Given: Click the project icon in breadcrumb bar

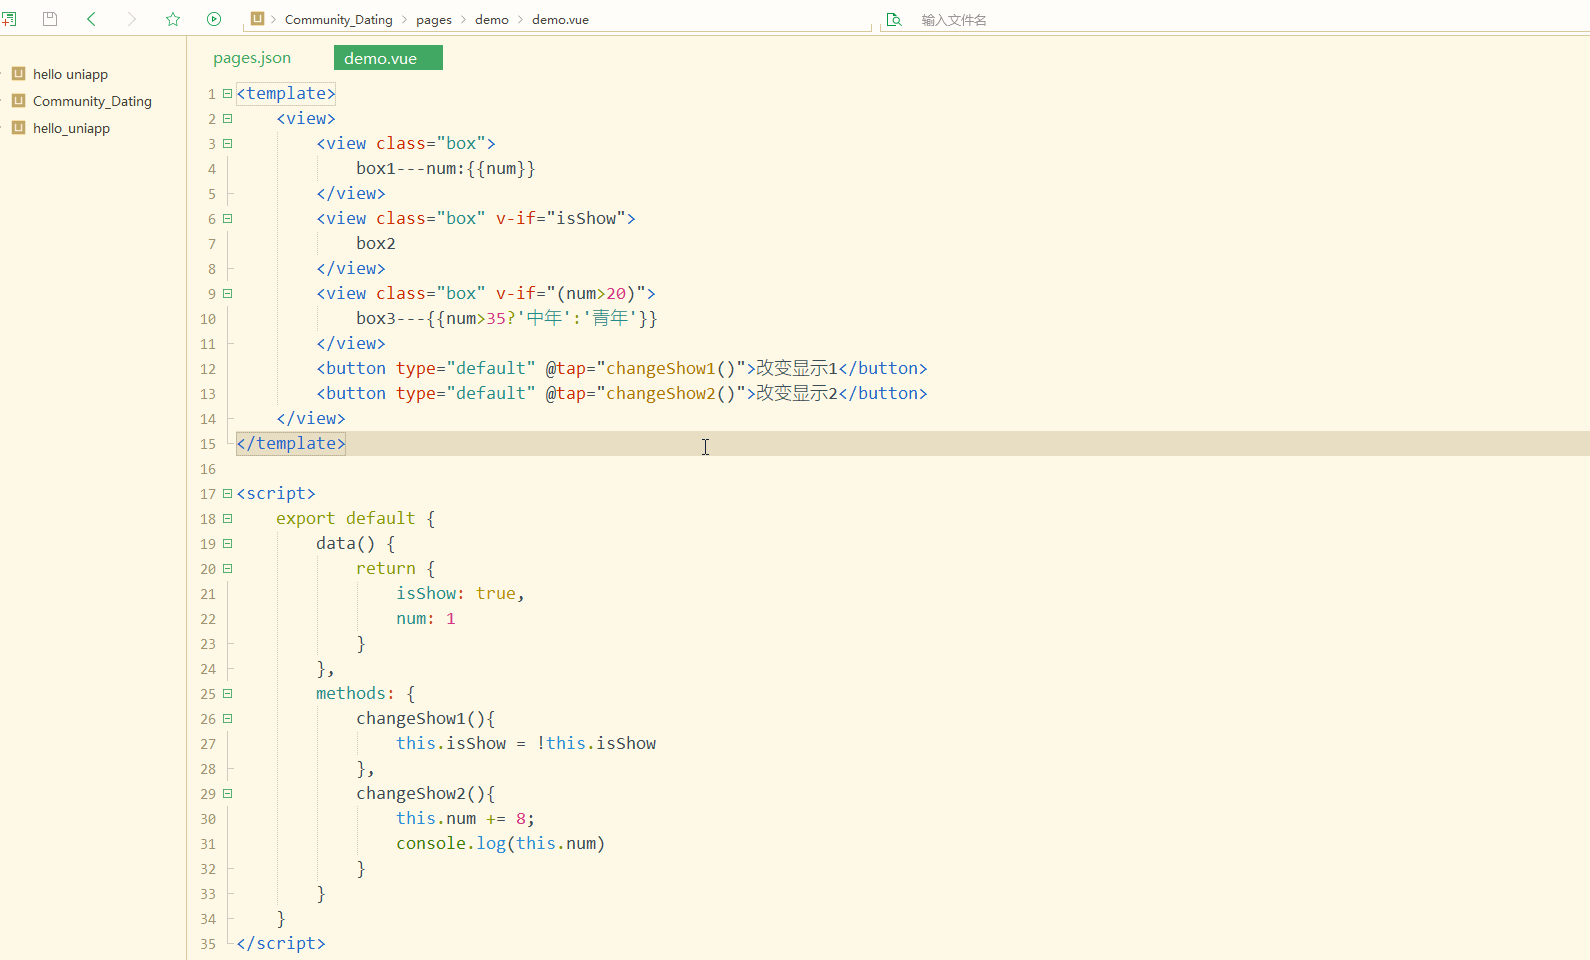Looking at the screenshot, I should 257,19.
